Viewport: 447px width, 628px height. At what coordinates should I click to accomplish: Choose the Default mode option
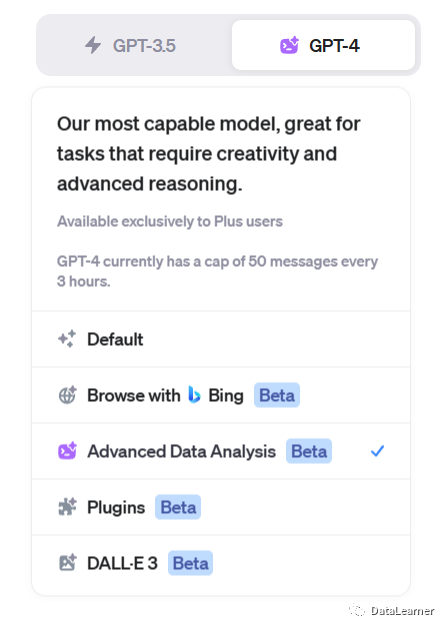coord(221,339)
